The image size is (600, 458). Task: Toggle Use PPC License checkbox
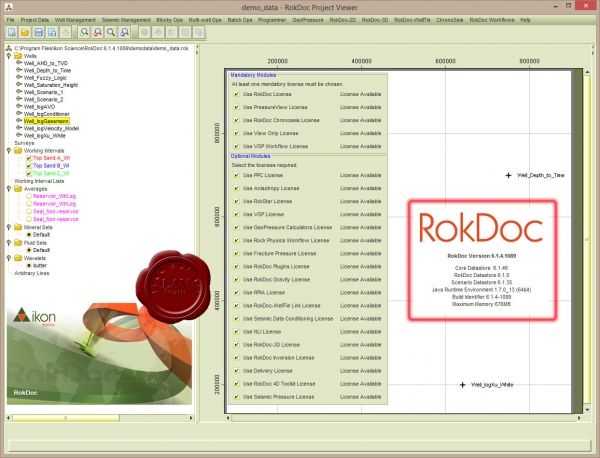[x=236, y=175]
